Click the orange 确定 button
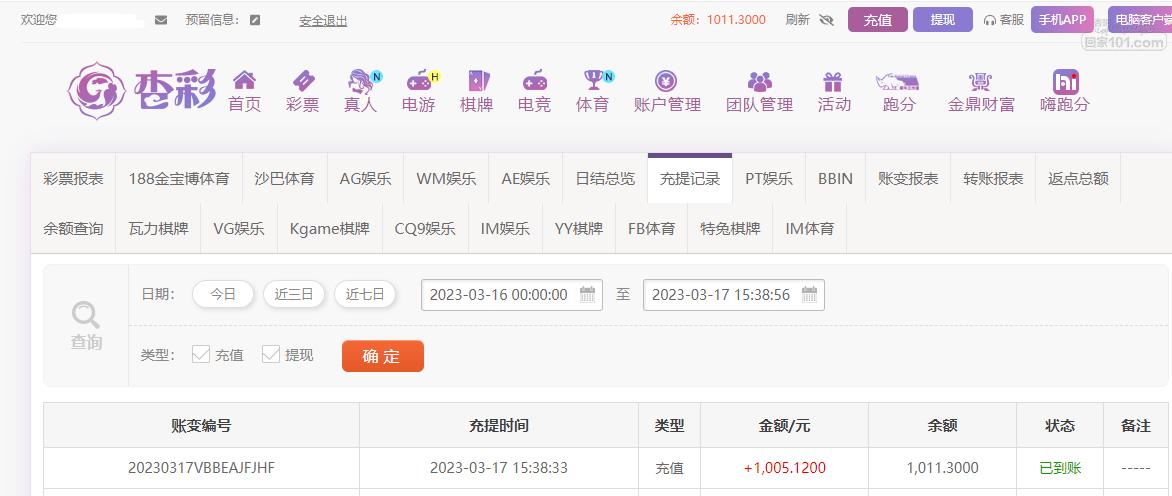 [382, 356]
